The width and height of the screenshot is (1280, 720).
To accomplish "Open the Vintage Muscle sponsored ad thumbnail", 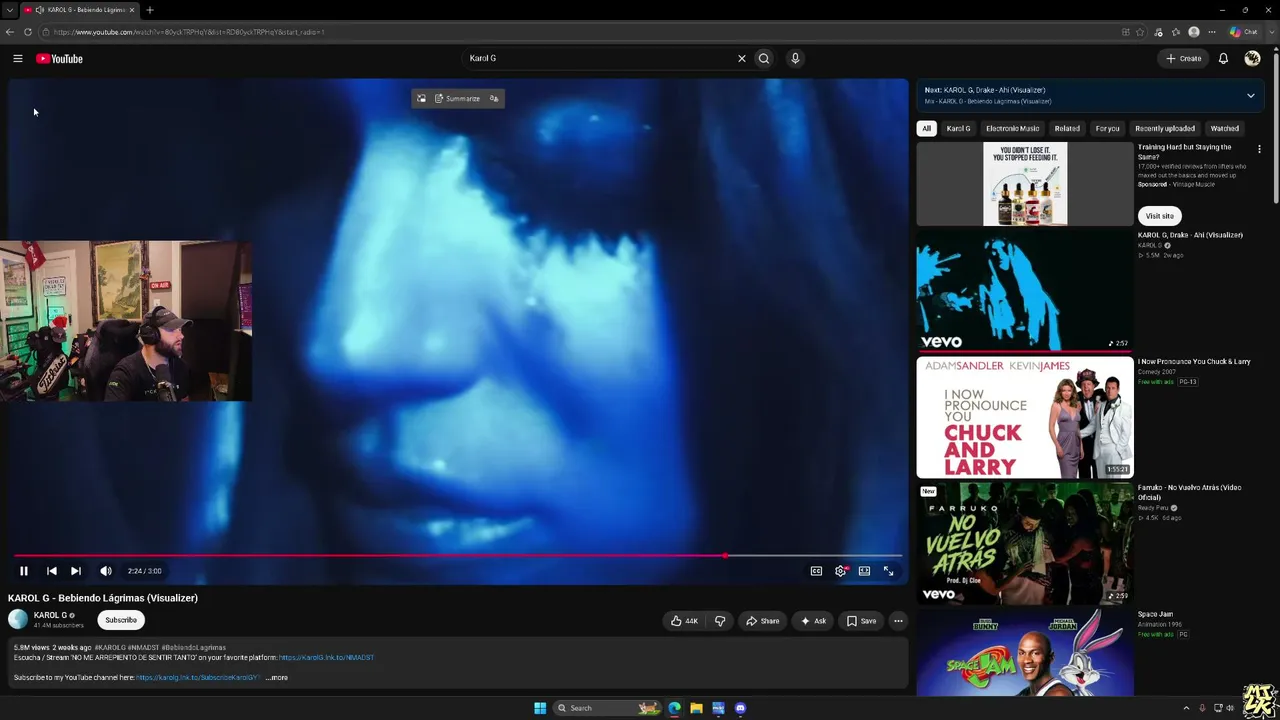I will coord(1025,184).
